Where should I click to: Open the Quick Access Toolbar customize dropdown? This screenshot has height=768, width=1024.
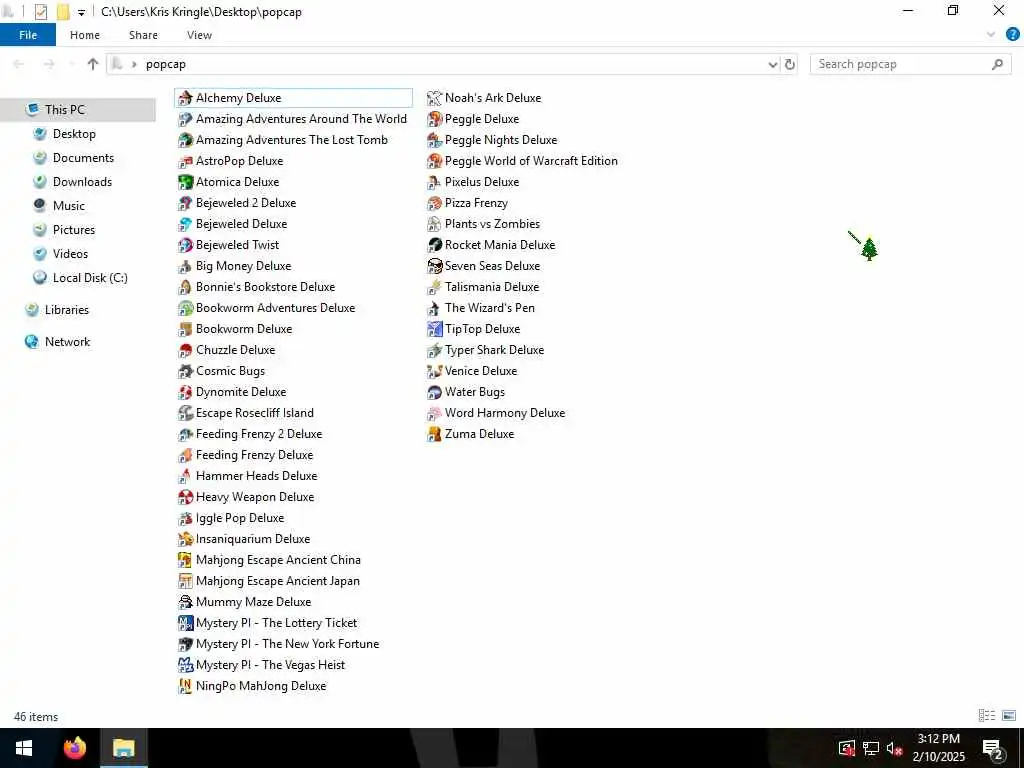click(81, 12)
